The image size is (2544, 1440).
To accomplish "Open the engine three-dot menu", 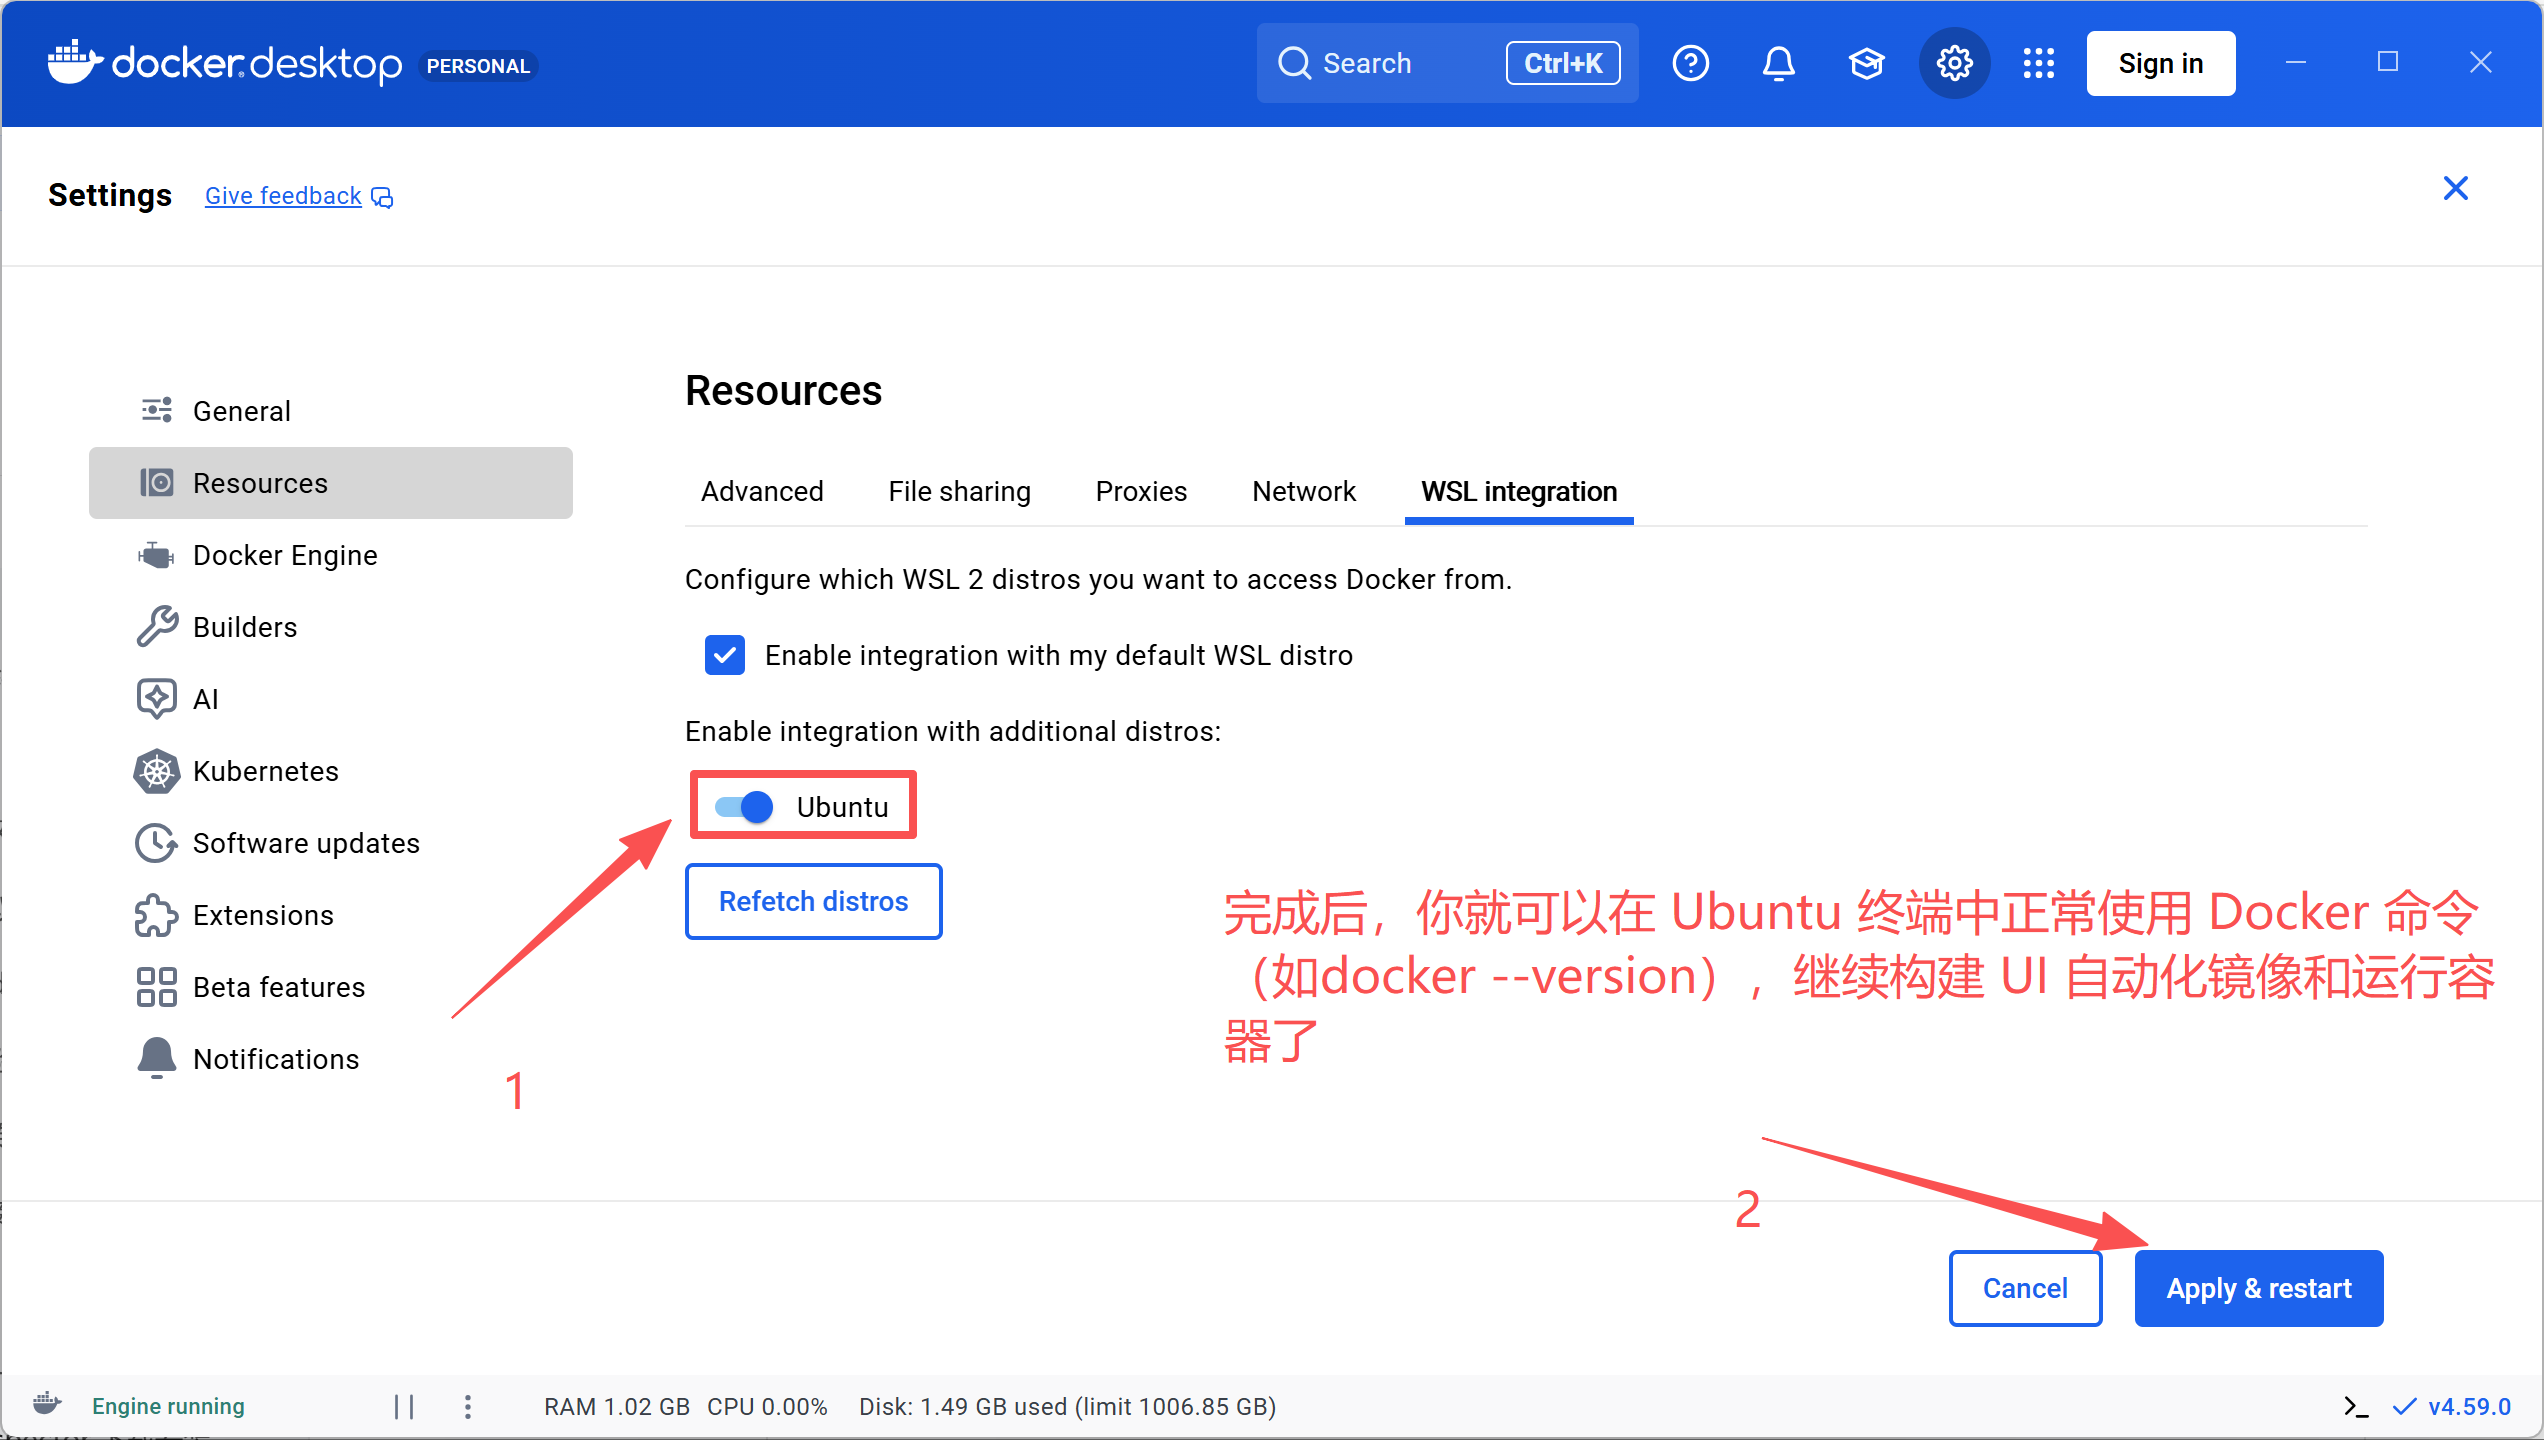I will click(468, 1406).
